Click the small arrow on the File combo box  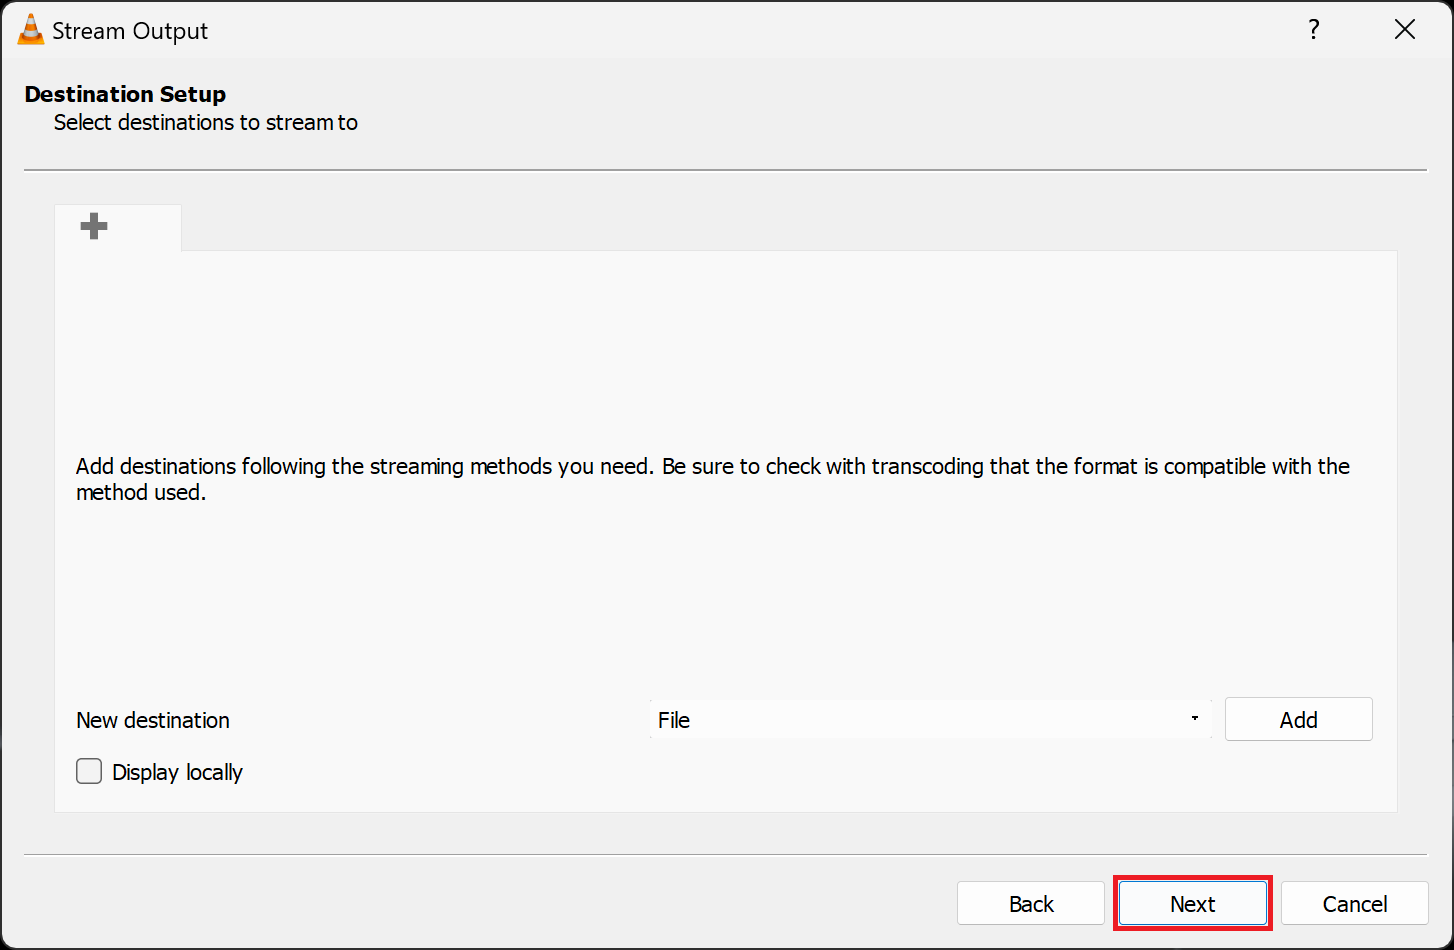tap(1194, 719)
